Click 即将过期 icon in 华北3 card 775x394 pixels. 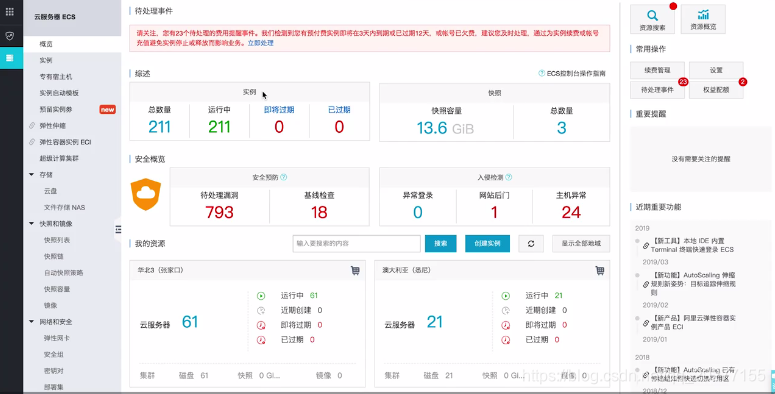tap(261, 325)
